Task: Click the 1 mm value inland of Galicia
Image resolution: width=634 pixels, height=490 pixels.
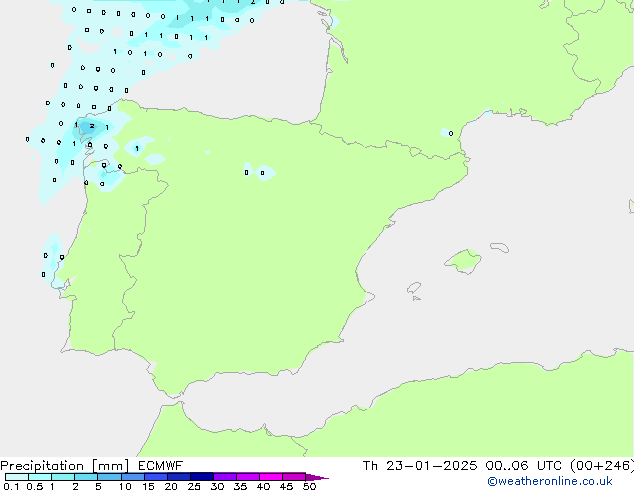Action: click(137, 148)
